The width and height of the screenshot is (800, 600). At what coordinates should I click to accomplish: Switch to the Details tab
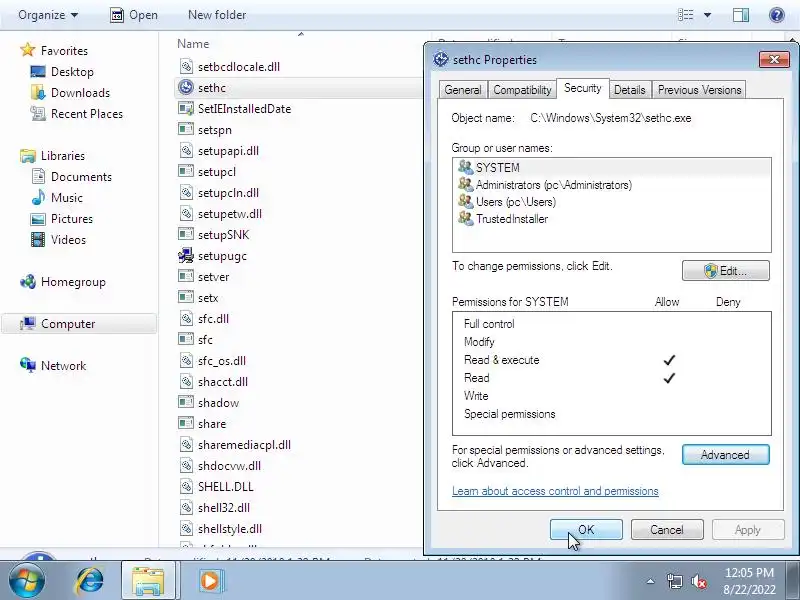pos(630,90)
